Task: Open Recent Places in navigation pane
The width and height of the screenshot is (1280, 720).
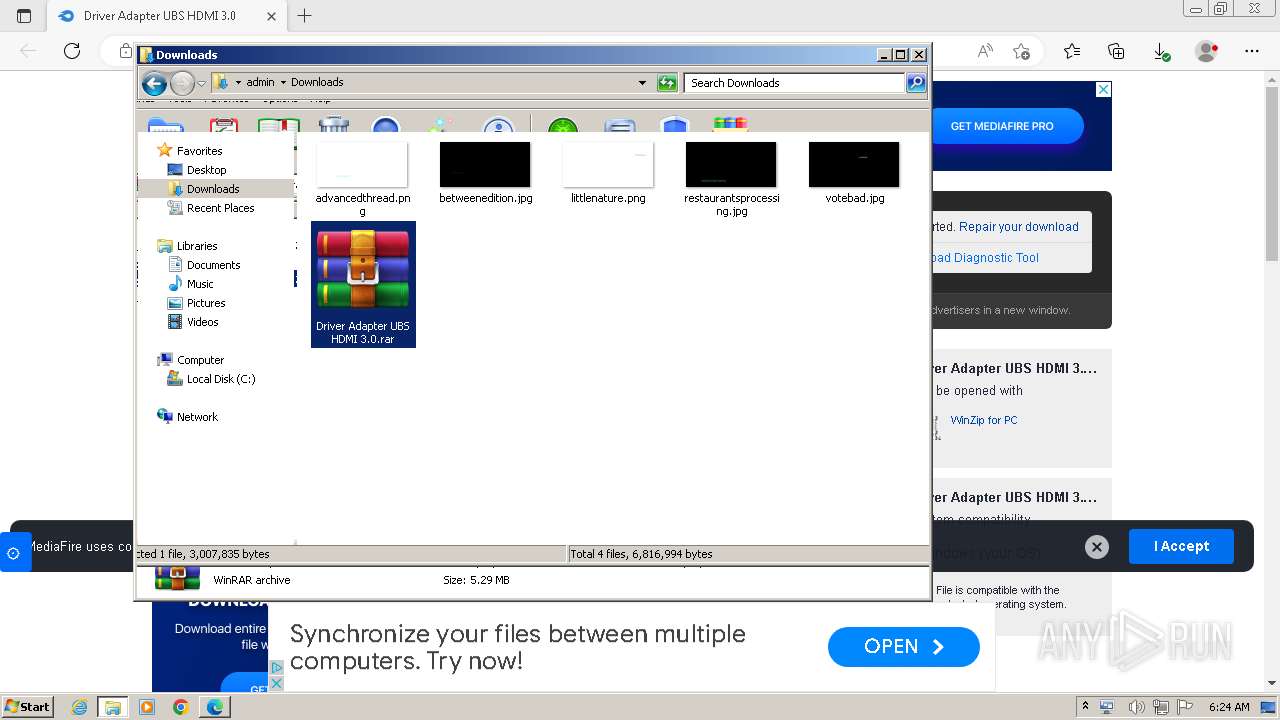Action: click(220, 208)
